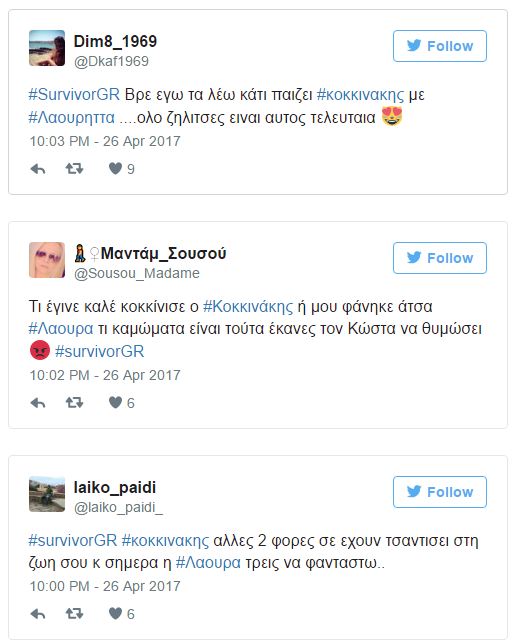This screenshot has height=644, width=518.
Task: Retweet the @Sousou_Madame tweet
Action: (74, 403)
